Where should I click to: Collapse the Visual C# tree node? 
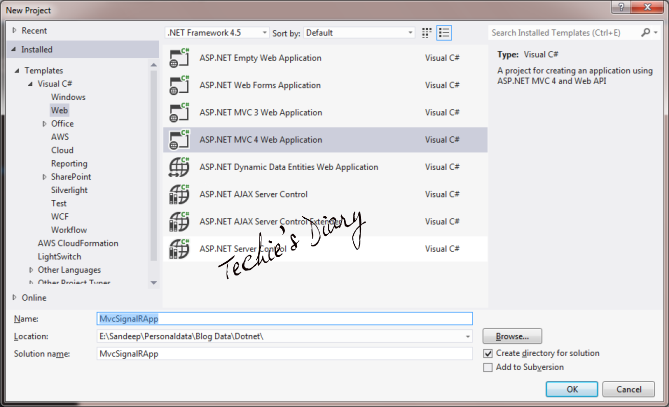click(30, 84)
